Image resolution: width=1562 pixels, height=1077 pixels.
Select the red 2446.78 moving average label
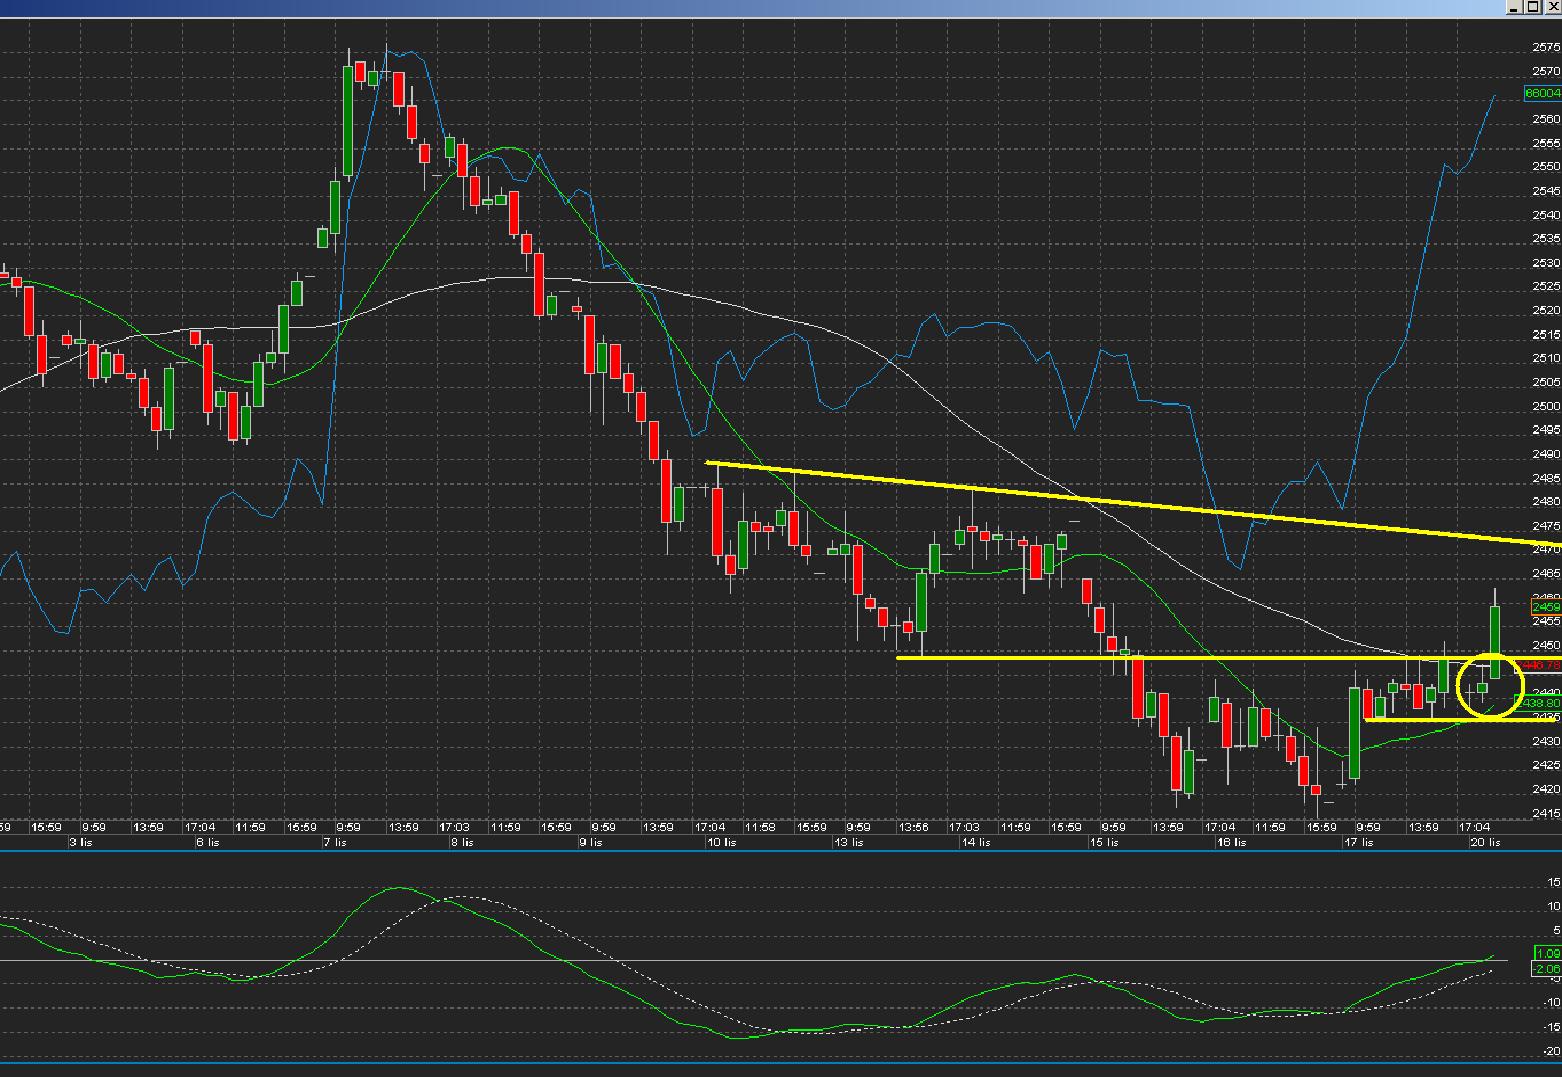[1541, 665]
